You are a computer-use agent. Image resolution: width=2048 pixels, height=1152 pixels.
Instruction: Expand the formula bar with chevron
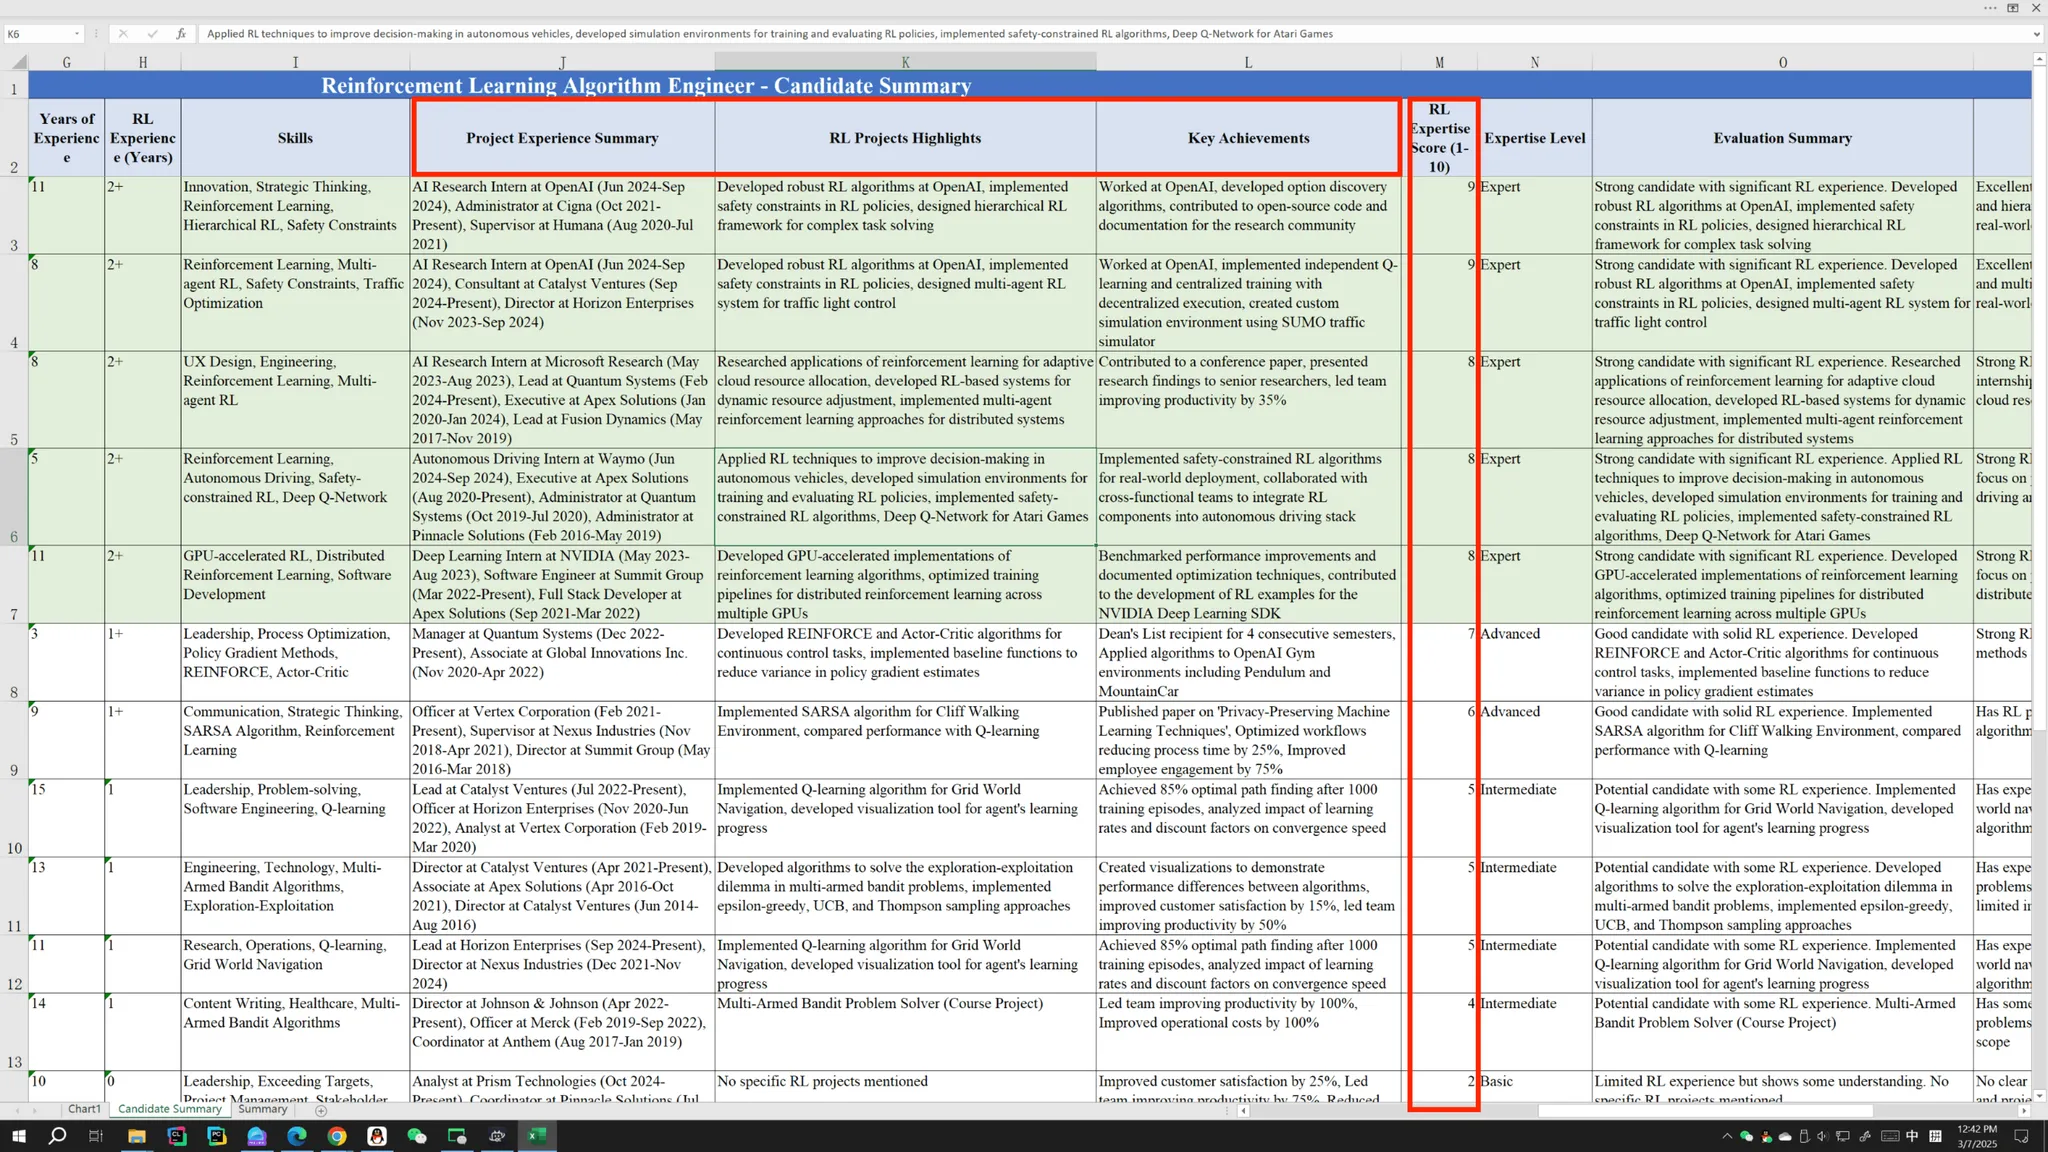[x=2036, y=34]
